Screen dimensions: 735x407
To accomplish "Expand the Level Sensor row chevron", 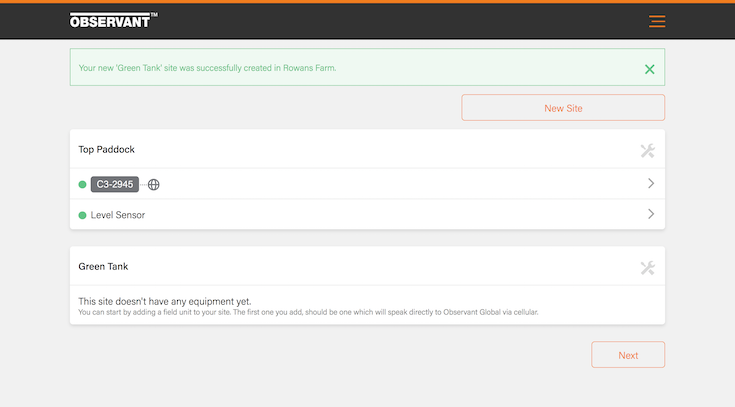I will (x=650, y=214).
